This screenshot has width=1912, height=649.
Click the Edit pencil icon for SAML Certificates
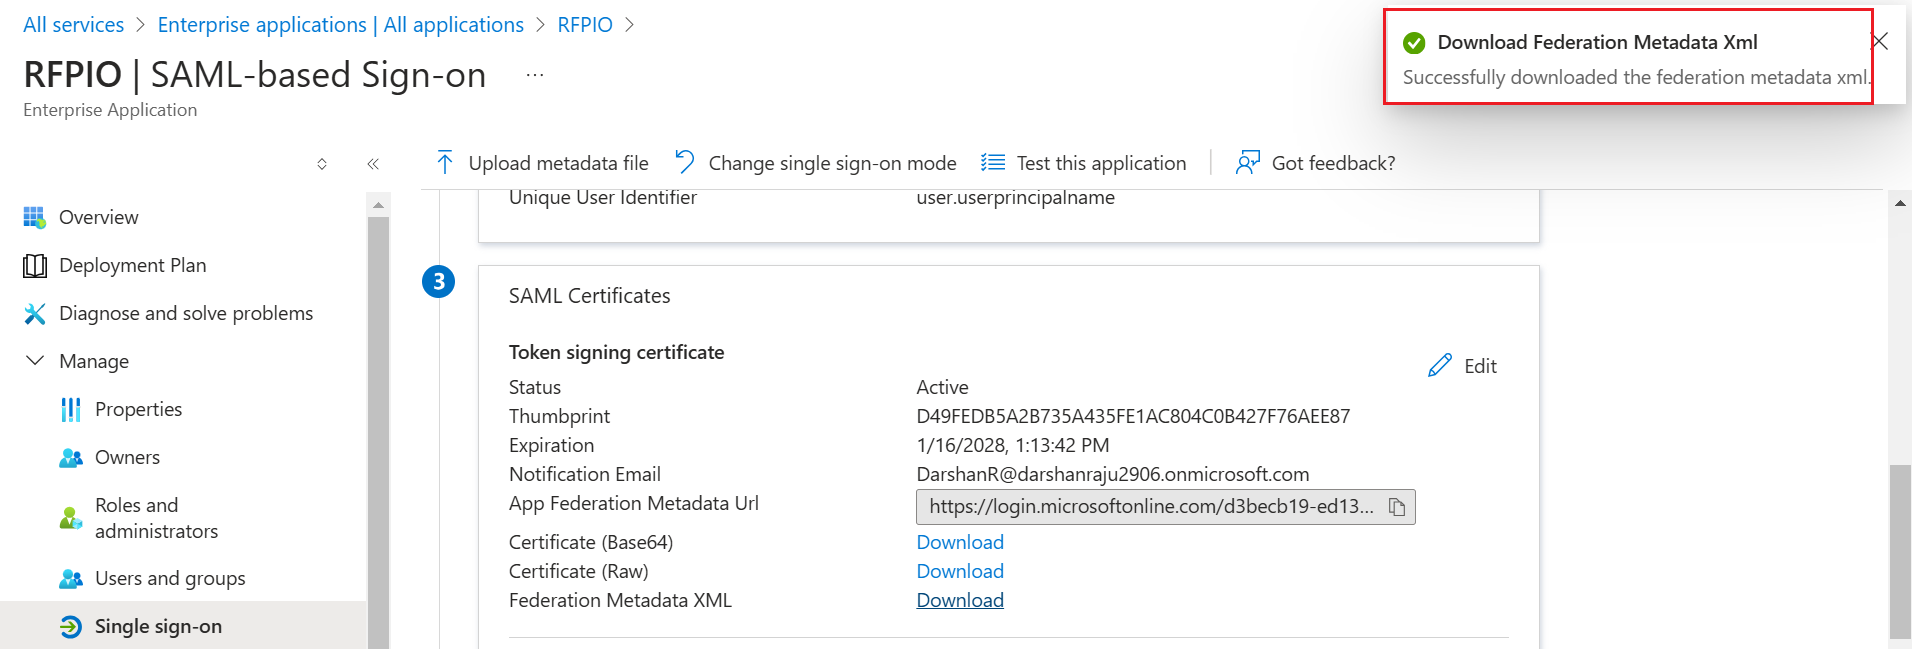[x=1440, y=366]
